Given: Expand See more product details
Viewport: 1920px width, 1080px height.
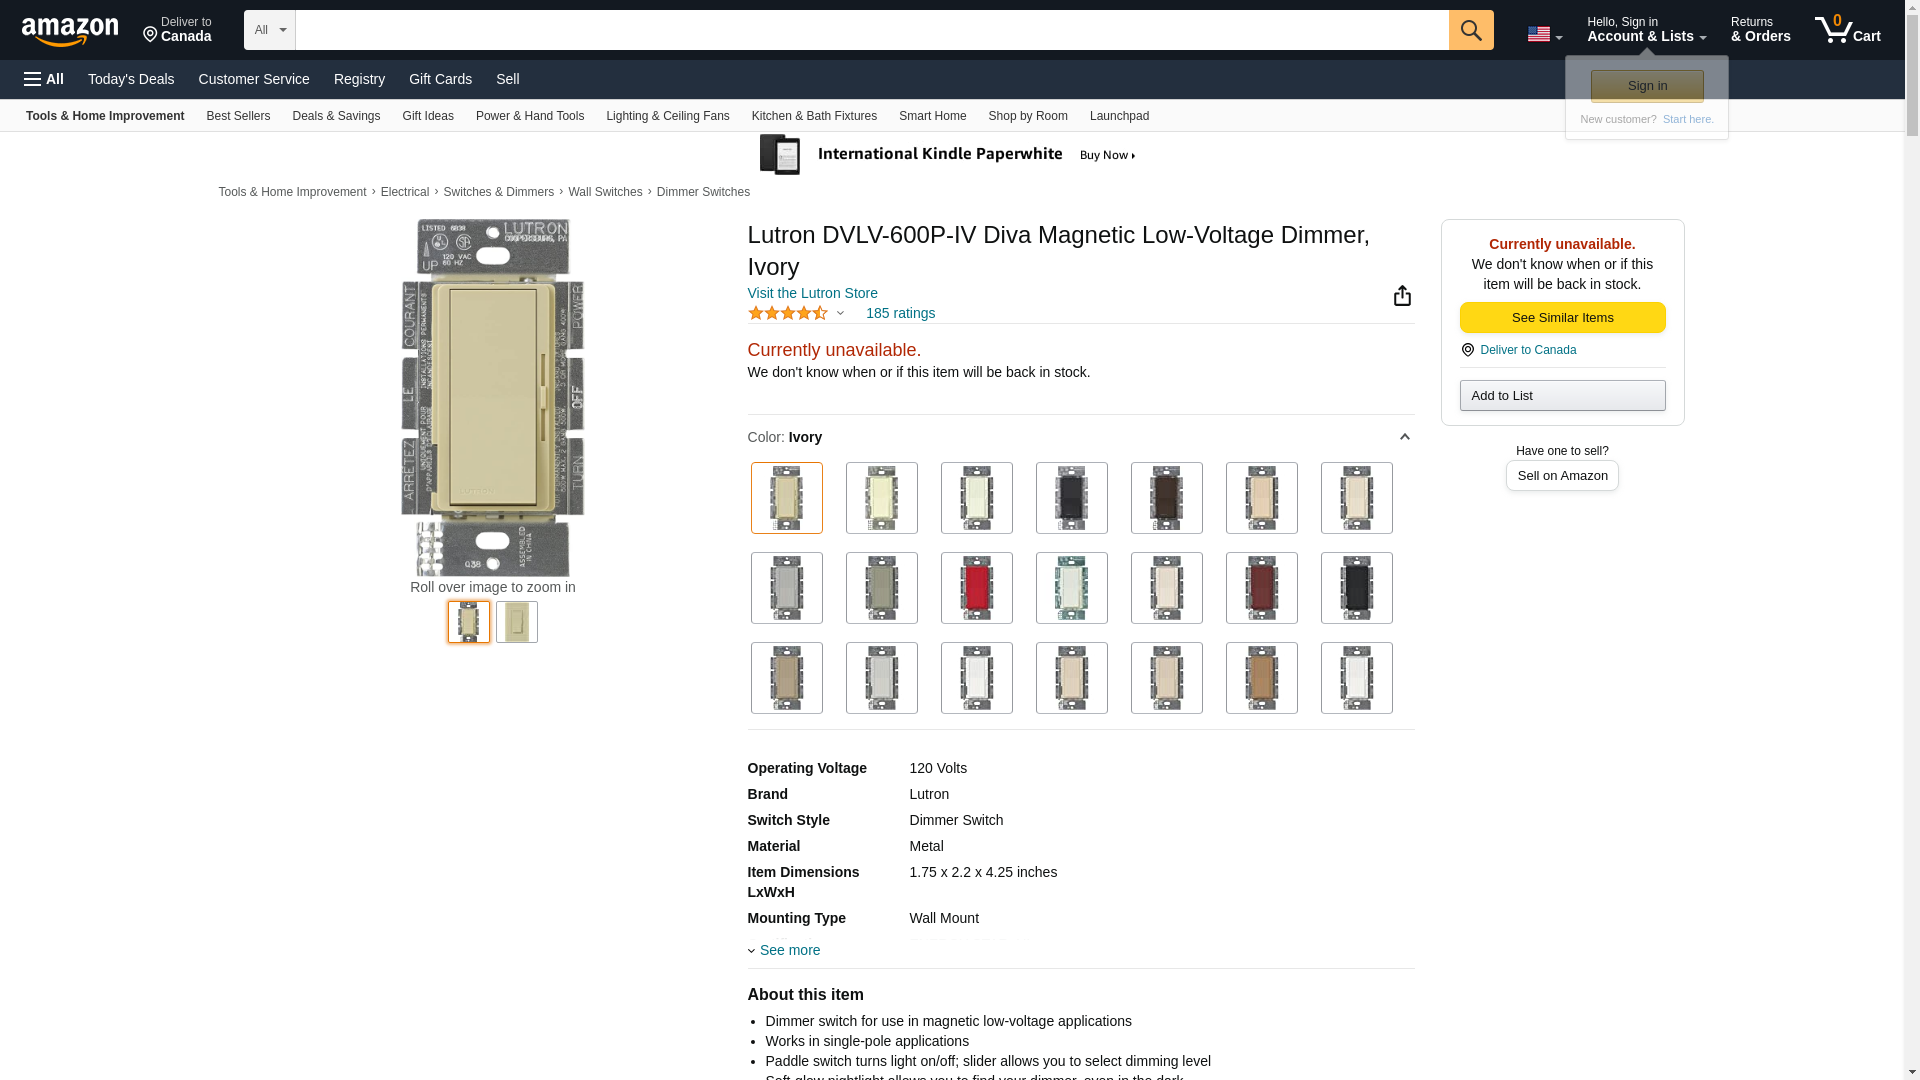Looking at the screenshot, I should coord(788,950).
